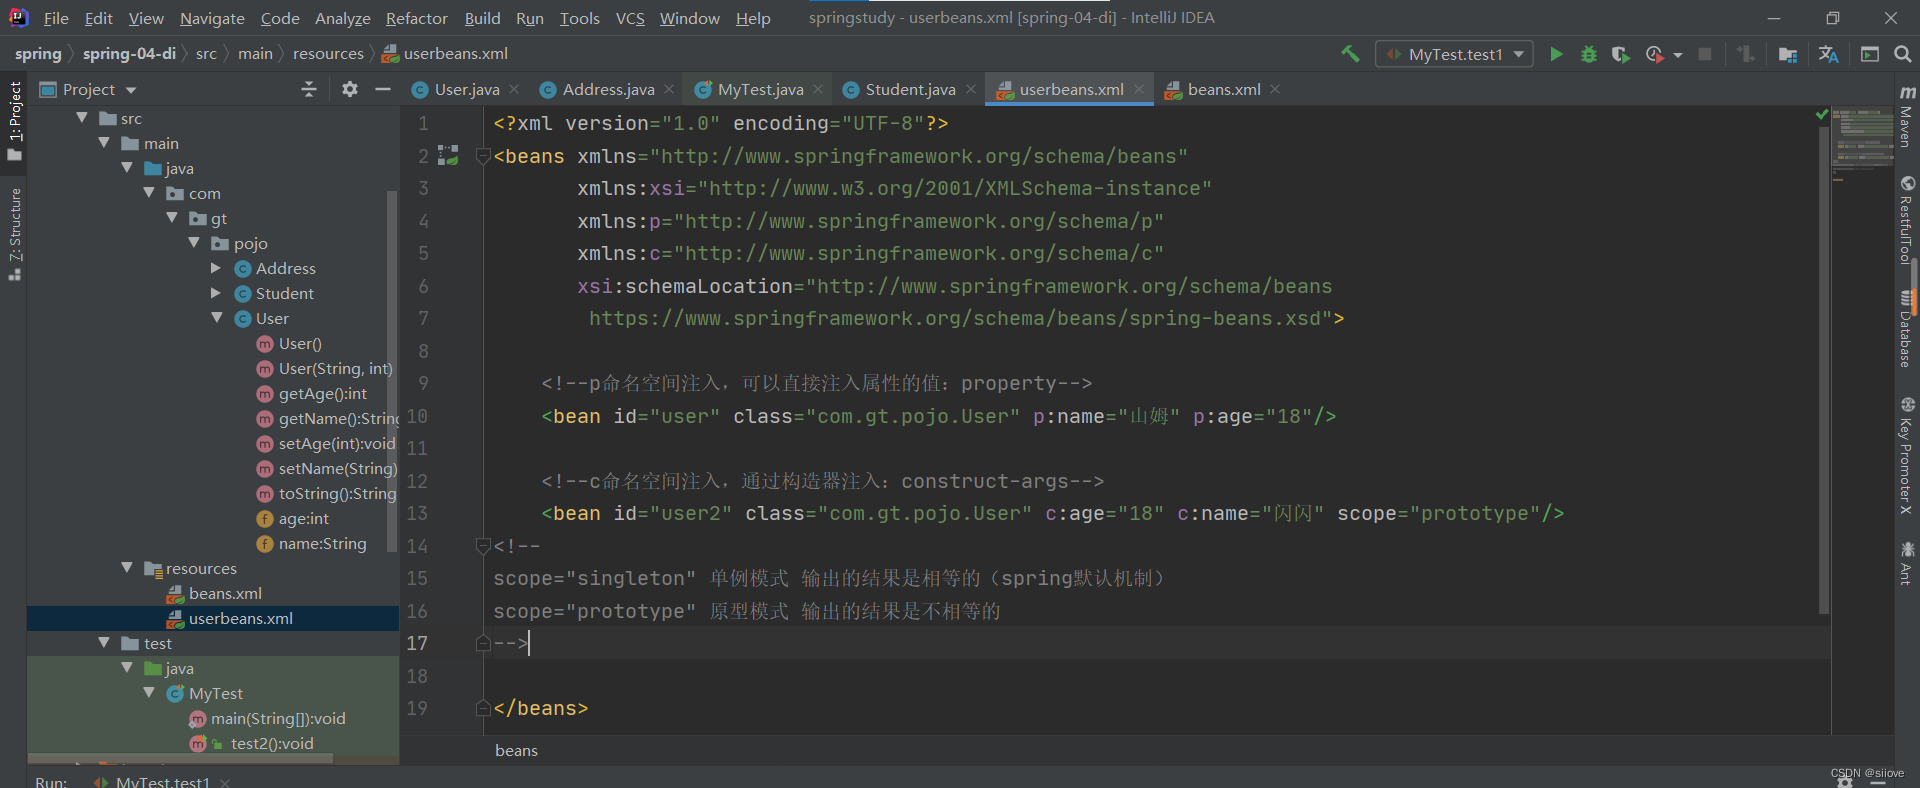The image size is (1920, 788).
Task: Fold the comment block at line 14
Action: (483, 546)
